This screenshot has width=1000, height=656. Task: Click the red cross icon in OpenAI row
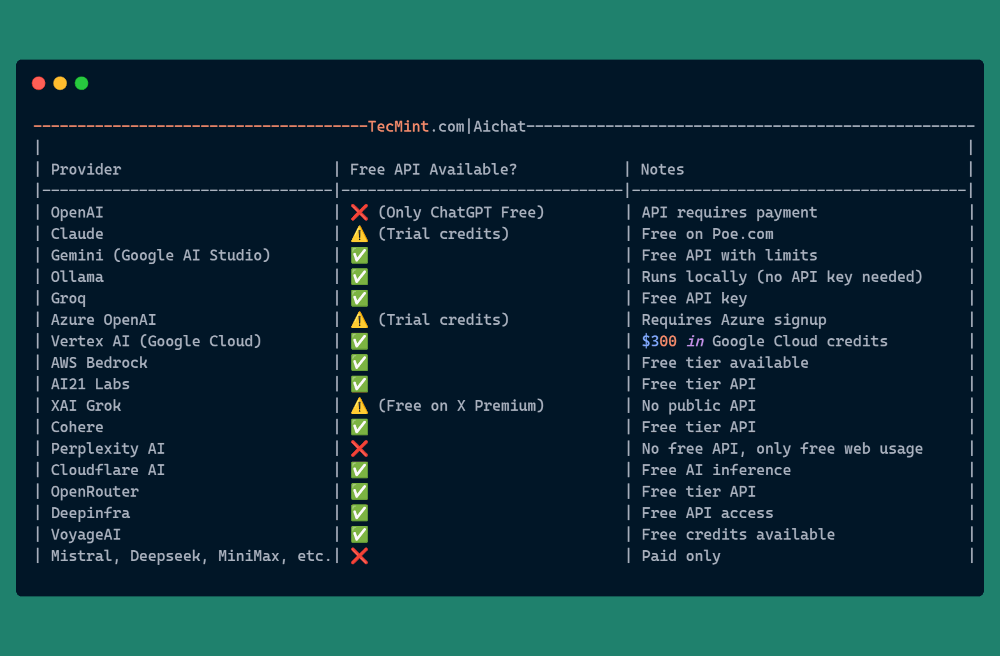359,212
